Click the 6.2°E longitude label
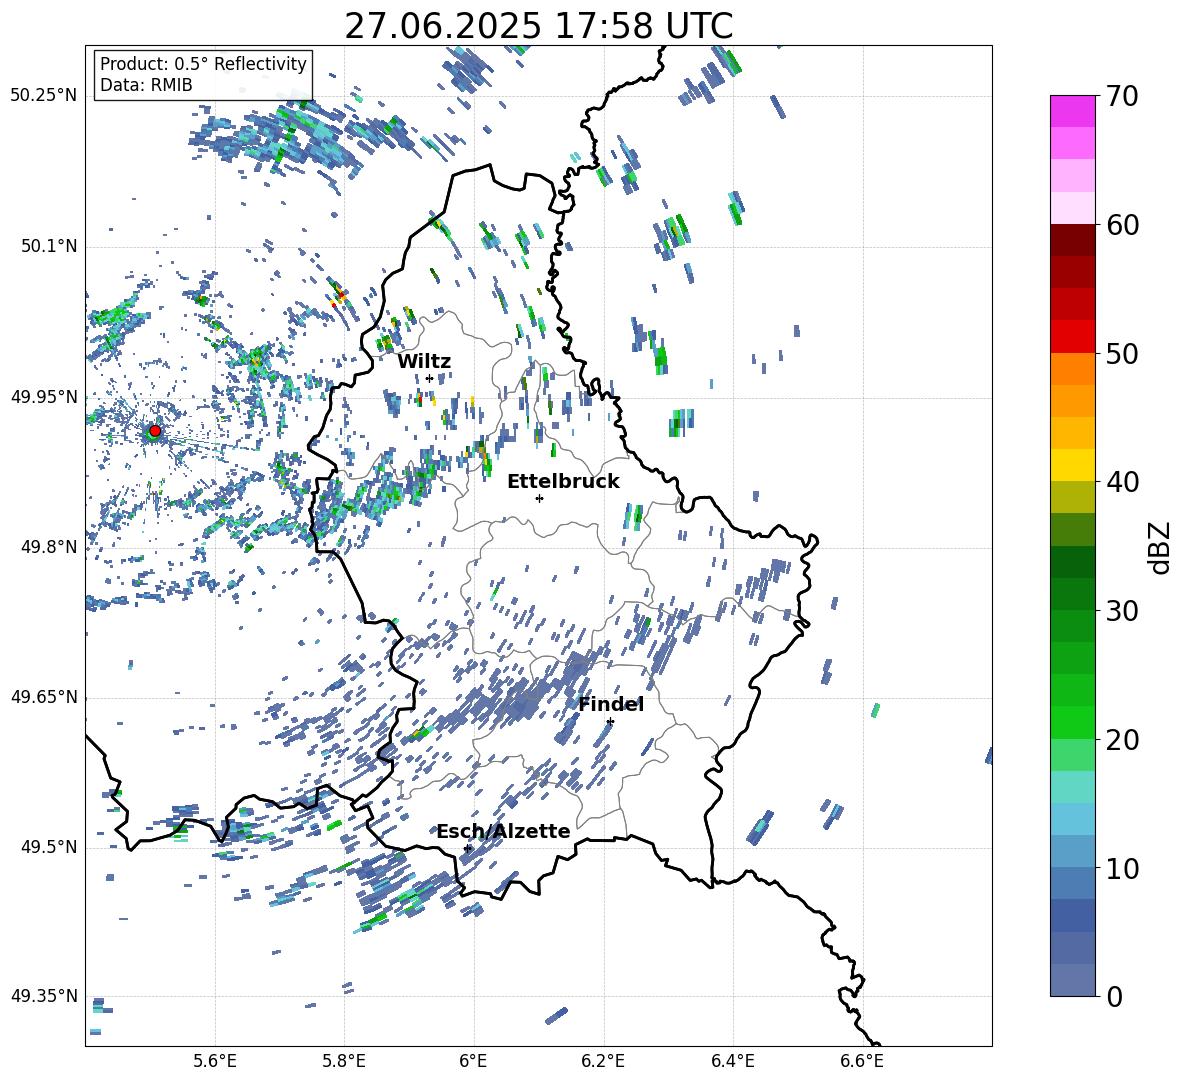The width and height of the screenshot is (1184, 1081). point(603,1061)
